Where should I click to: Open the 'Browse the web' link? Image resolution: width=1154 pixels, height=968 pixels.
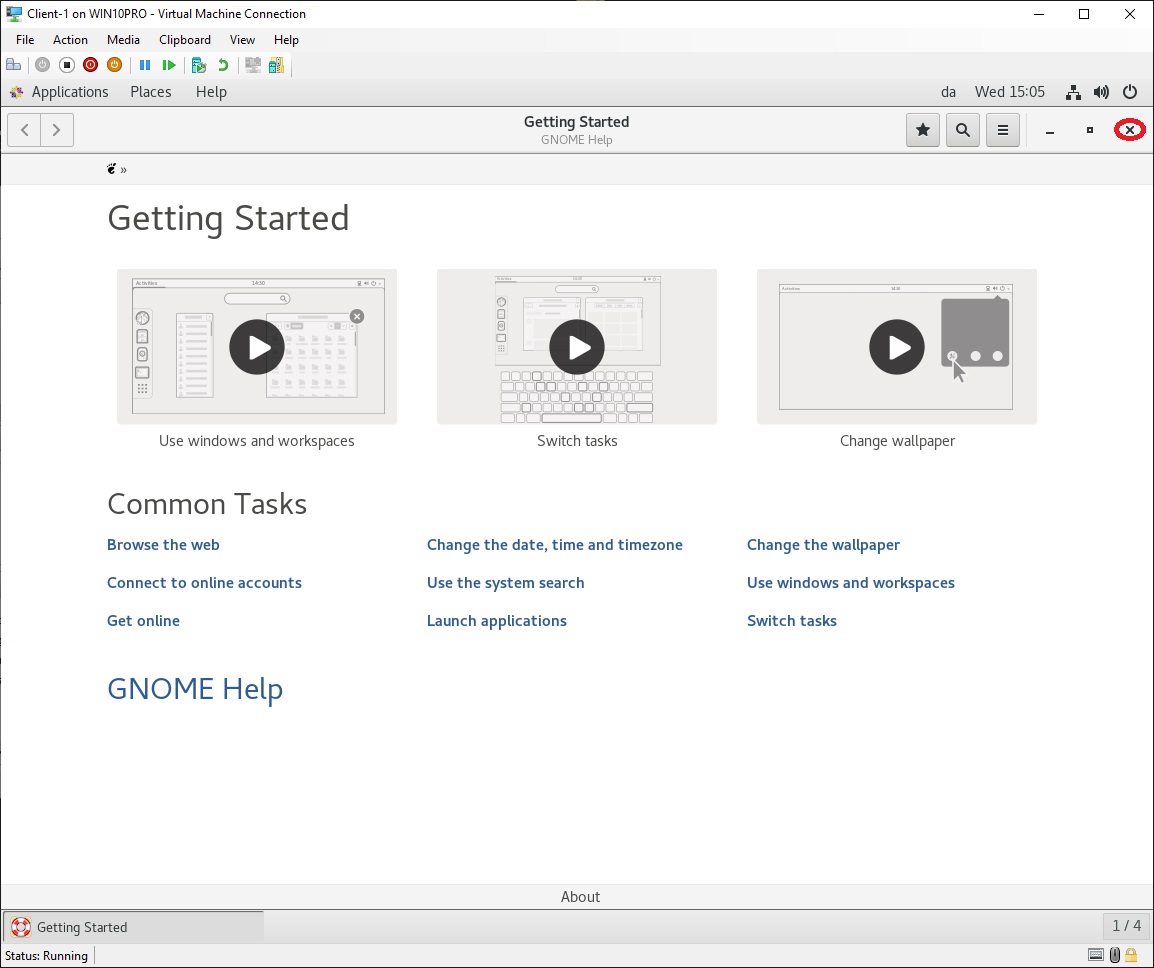(x=163, y=545)
